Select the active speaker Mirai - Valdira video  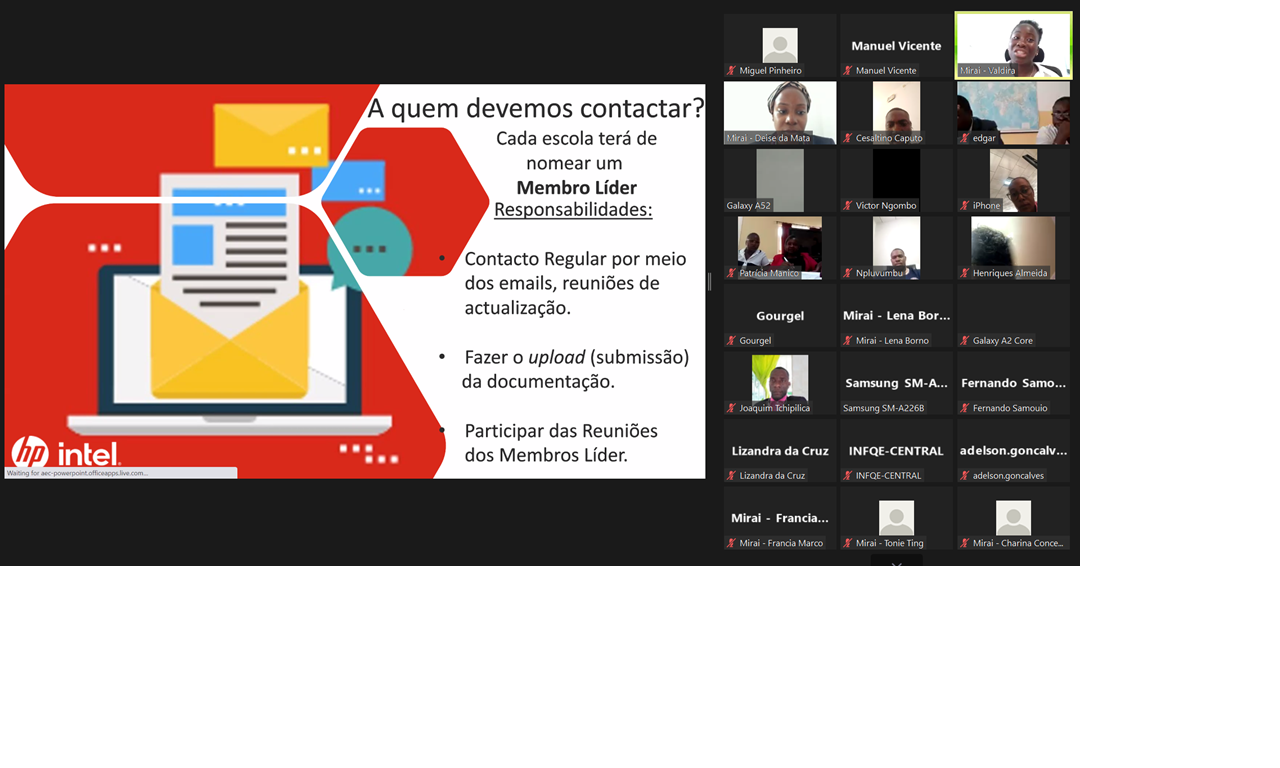[1013, 45]
